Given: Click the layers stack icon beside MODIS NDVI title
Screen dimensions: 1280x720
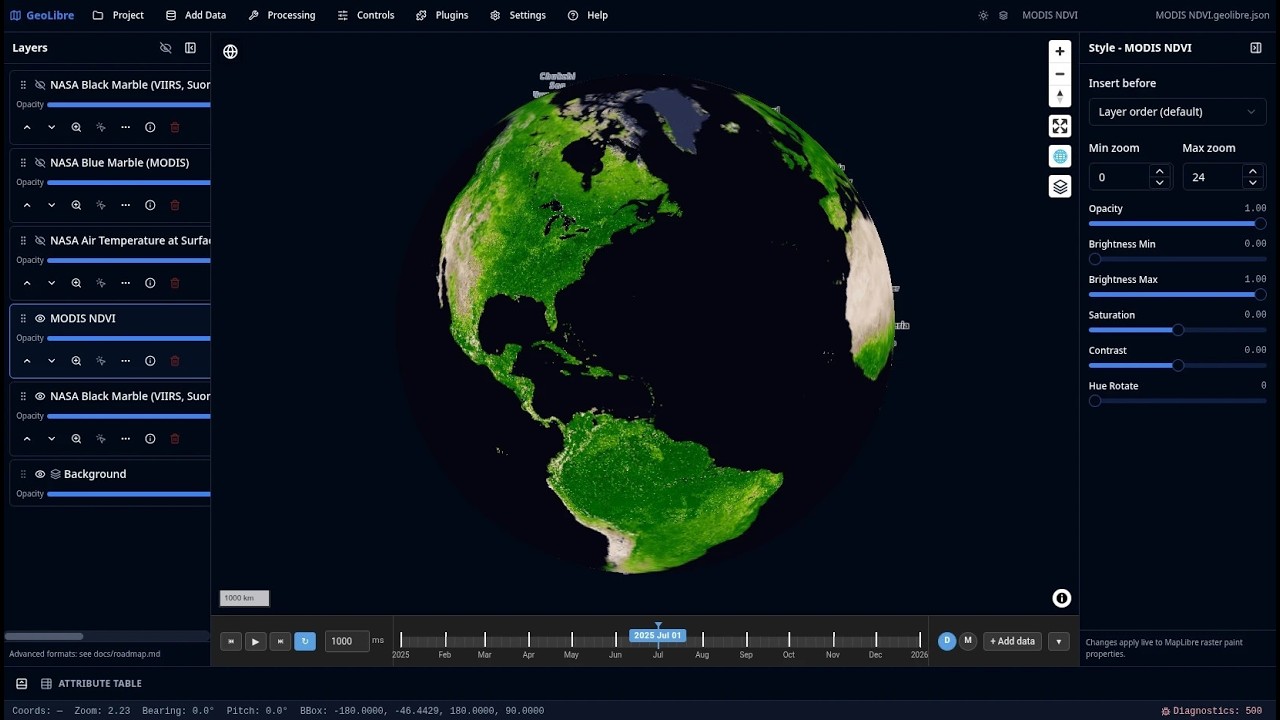Looking at the screenshot, I should click(x=1003, y=15).
